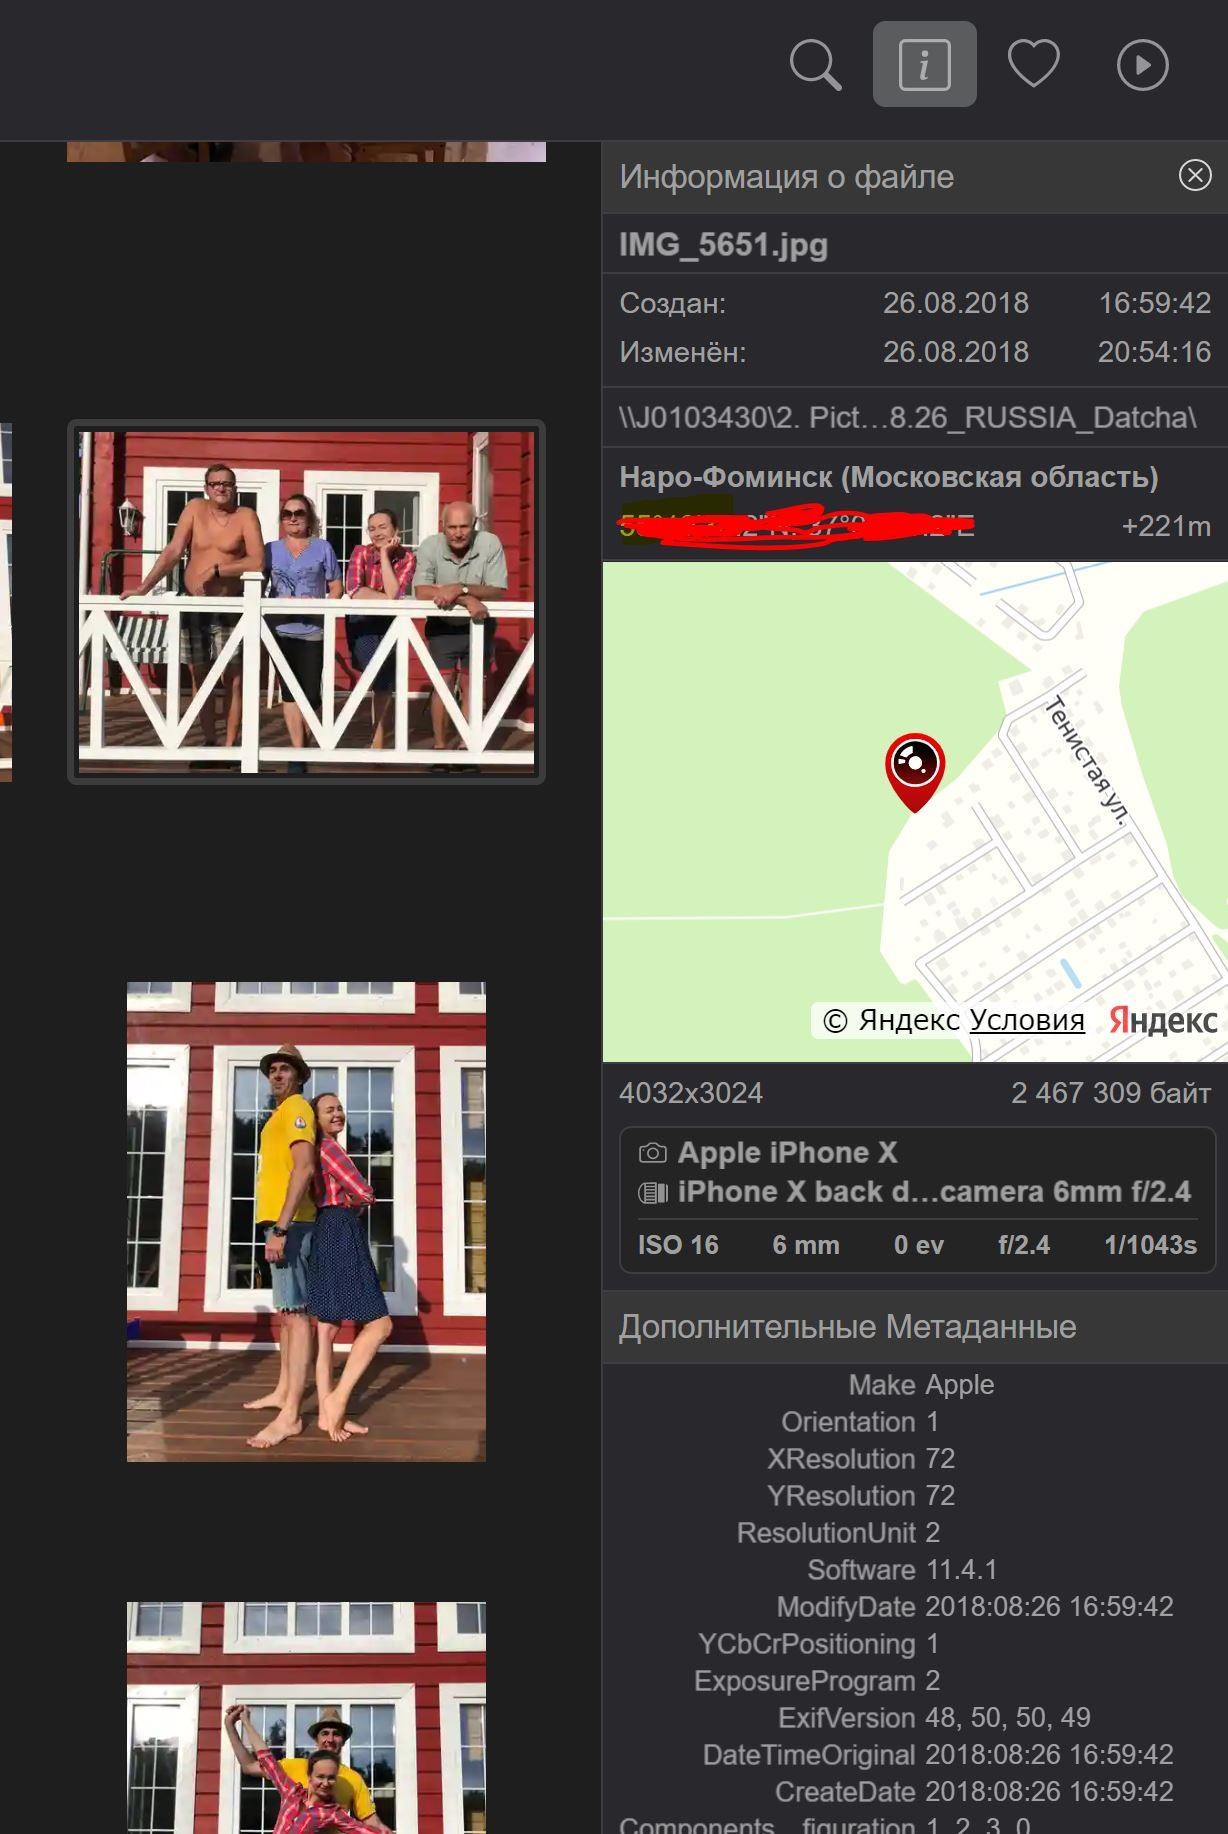Close the file information panel
1228x1834 pixels.
click(1195, 176)
